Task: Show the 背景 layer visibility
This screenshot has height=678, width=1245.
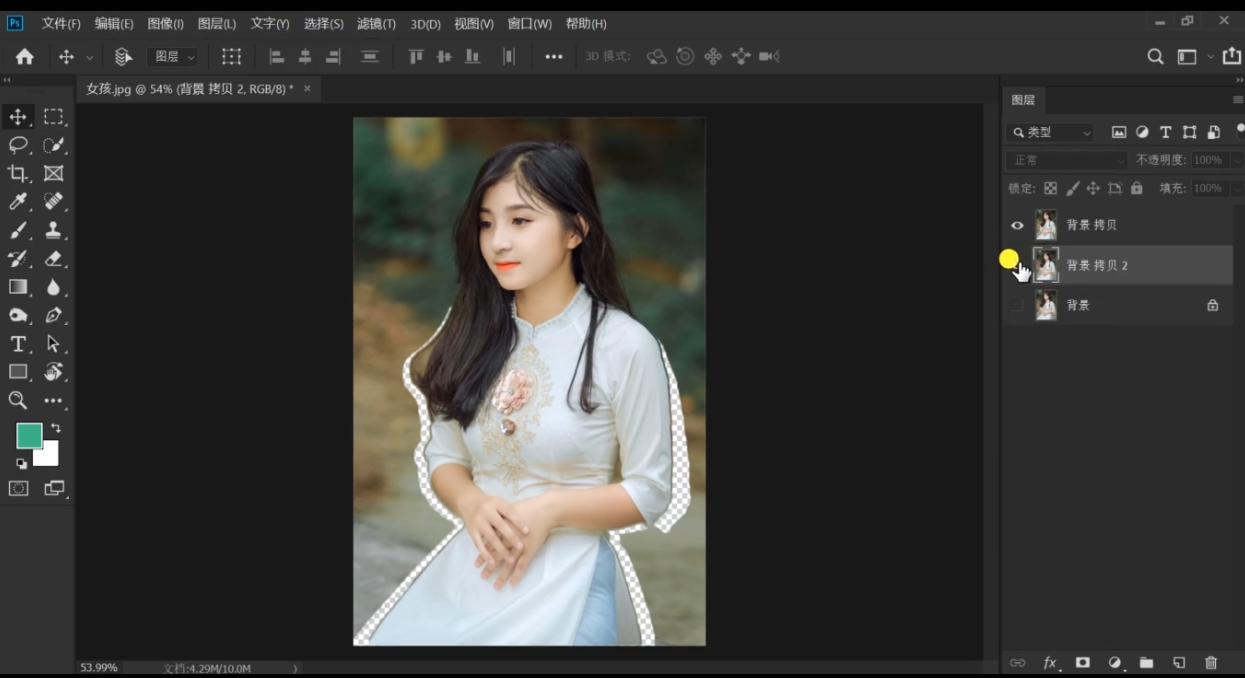Action: pyautogui.click(x=1017, y=305)
